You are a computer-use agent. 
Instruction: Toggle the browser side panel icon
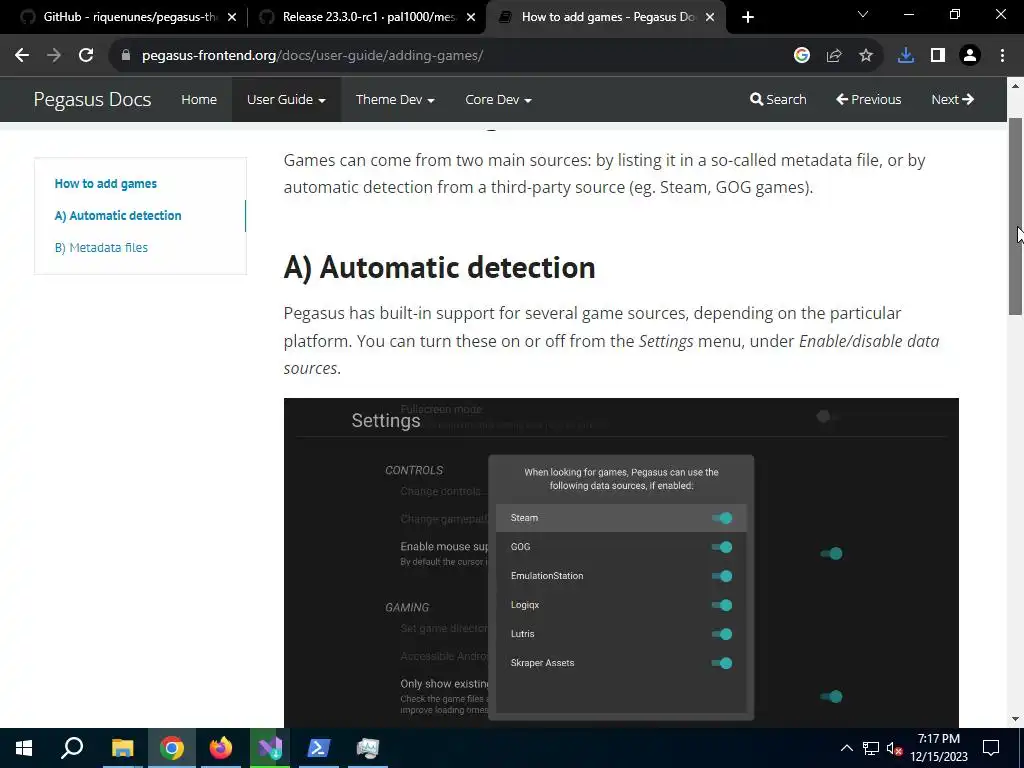pos(938,56)
